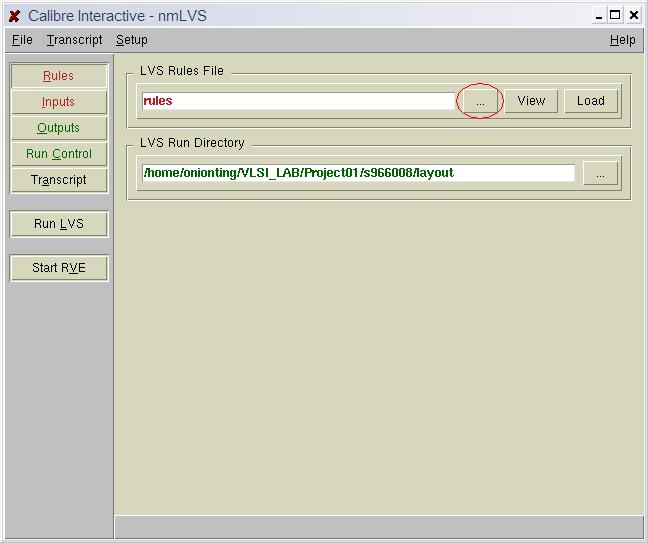The height and width of the screenshot is (543, 648).
Task: Switch to the Outputs panel
Action: (x=59, y=128)
